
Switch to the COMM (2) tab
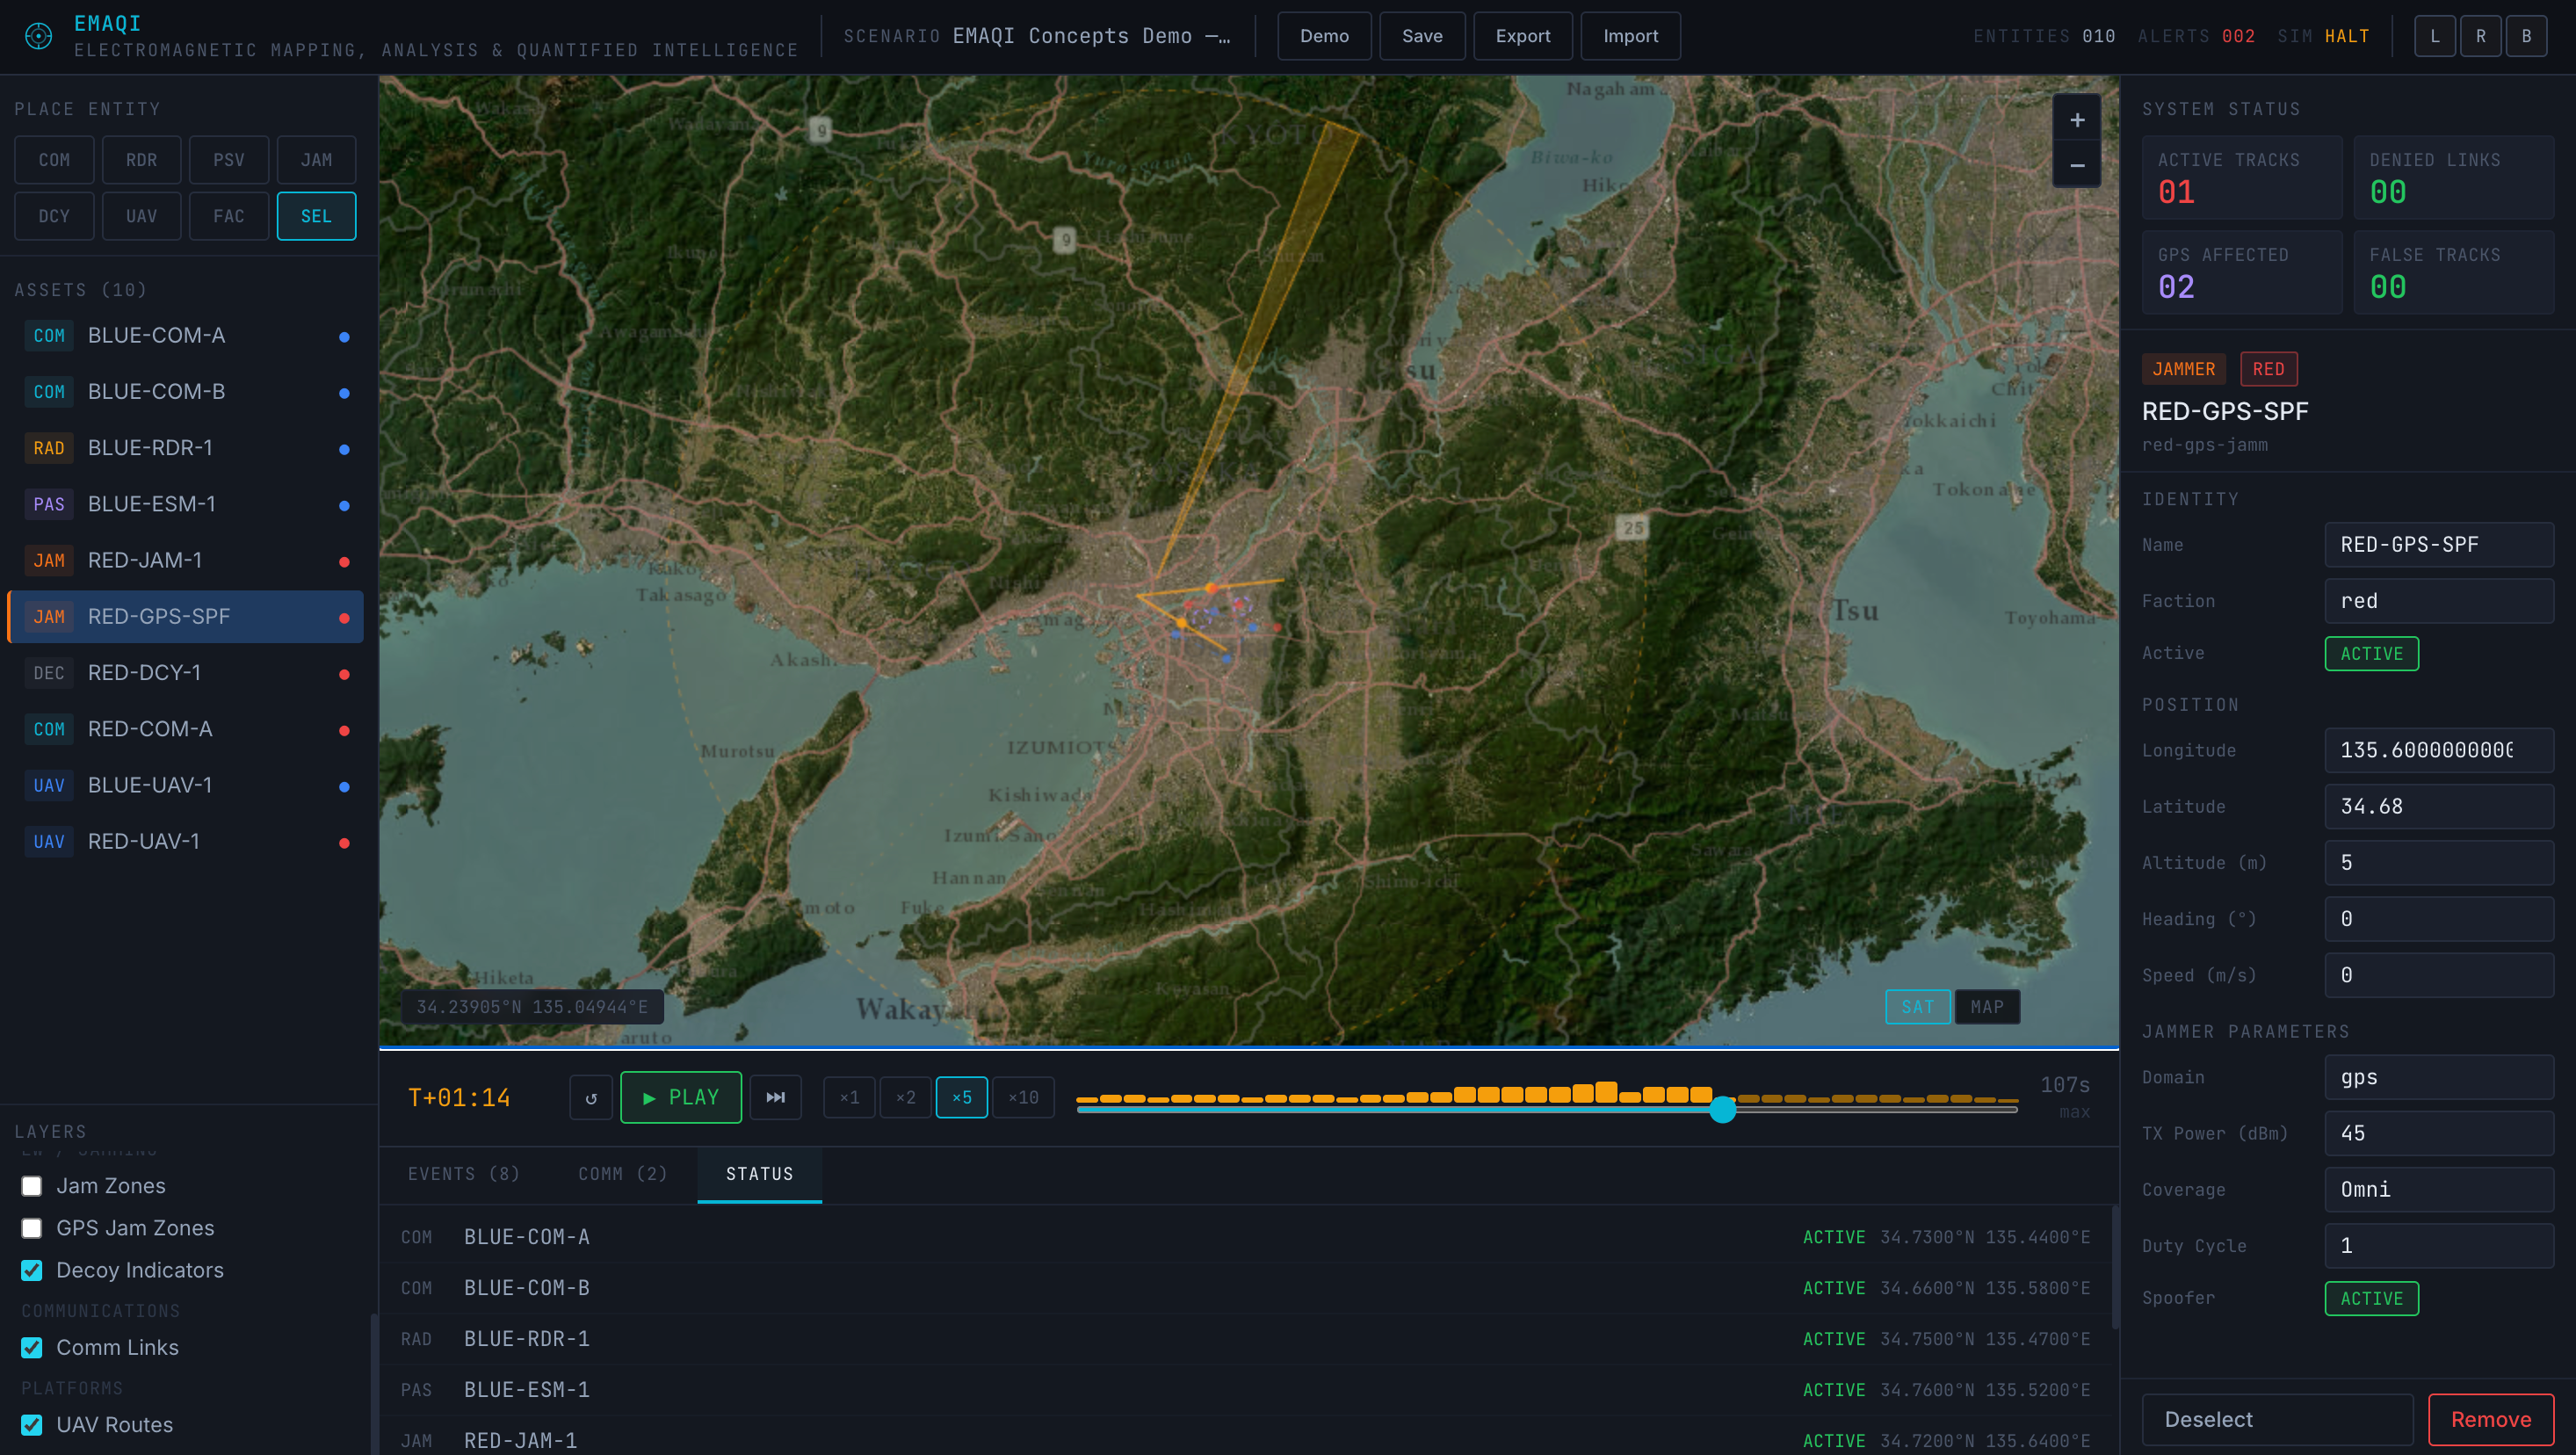point(622,1174)
